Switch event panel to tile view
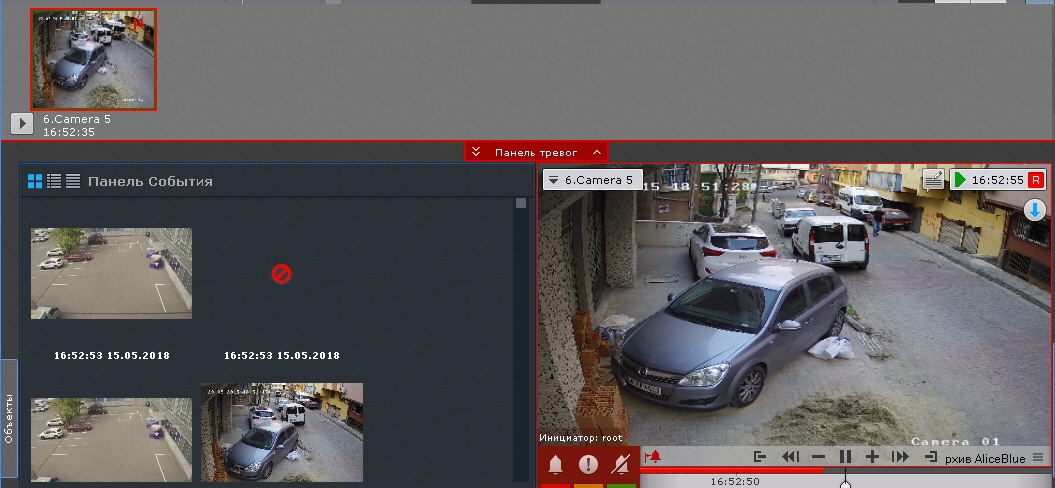The image size is (1055, 488). (35, 181)
